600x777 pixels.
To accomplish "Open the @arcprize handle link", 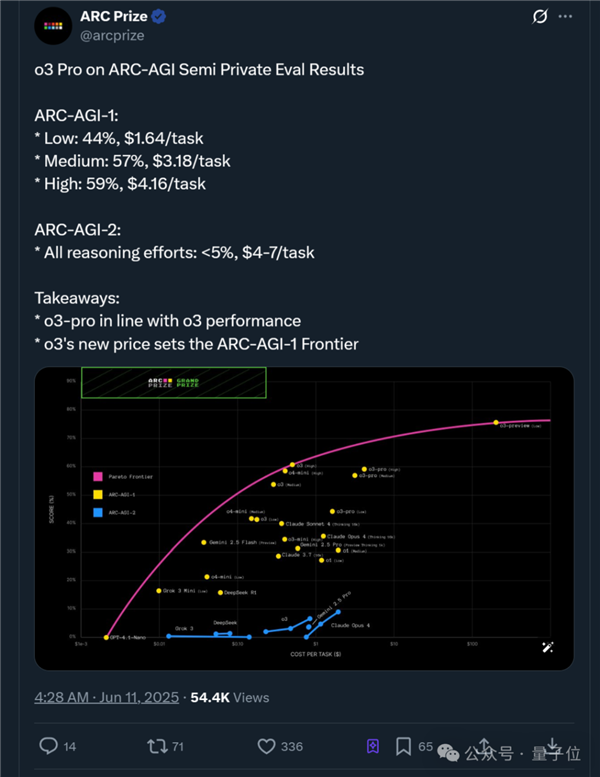I will point(115,37).
